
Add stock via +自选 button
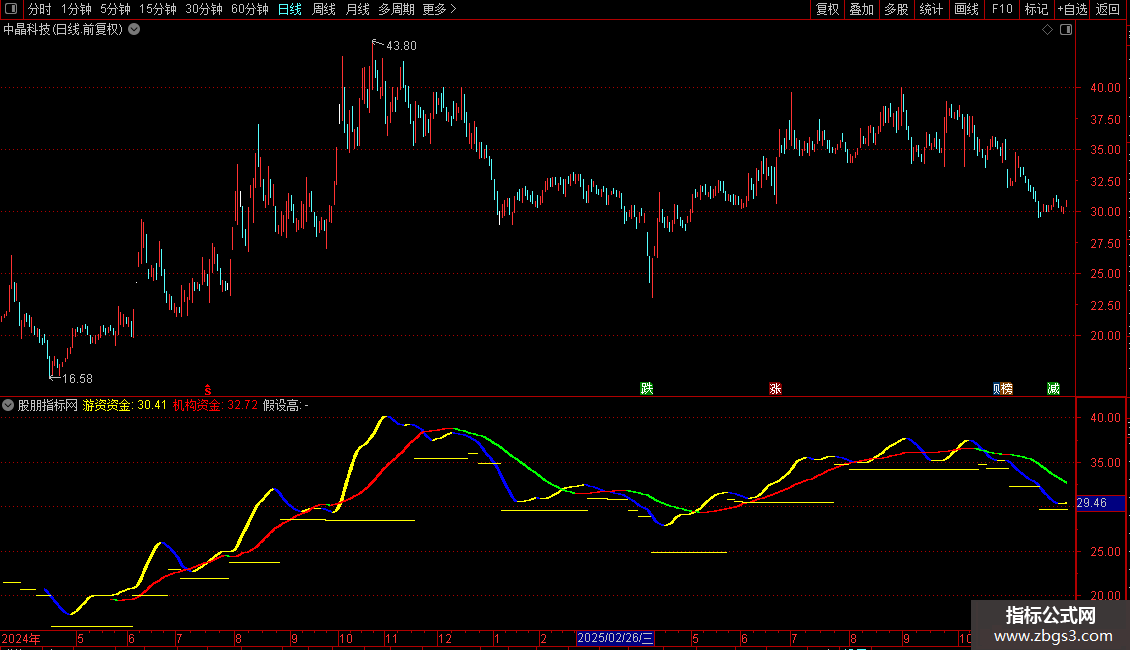pos(1071,9)
